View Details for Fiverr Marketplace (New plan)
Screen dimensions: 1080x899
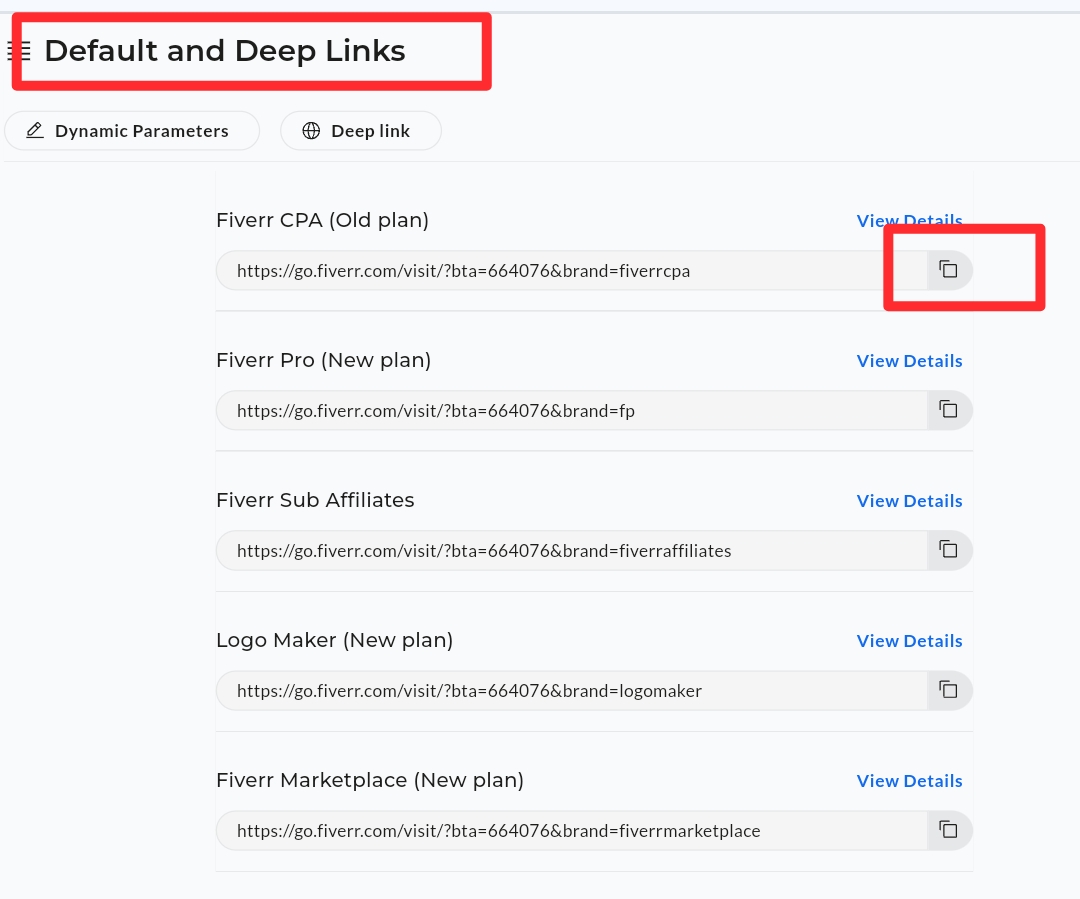[909, 781]
